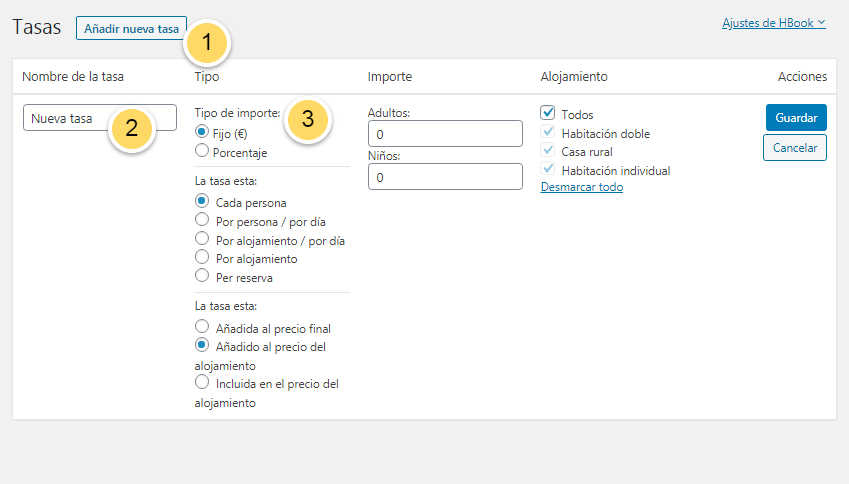Click the 'Niños' amount input field
Image resolution: width=849 pixels, height=484 pixels.
445,177
